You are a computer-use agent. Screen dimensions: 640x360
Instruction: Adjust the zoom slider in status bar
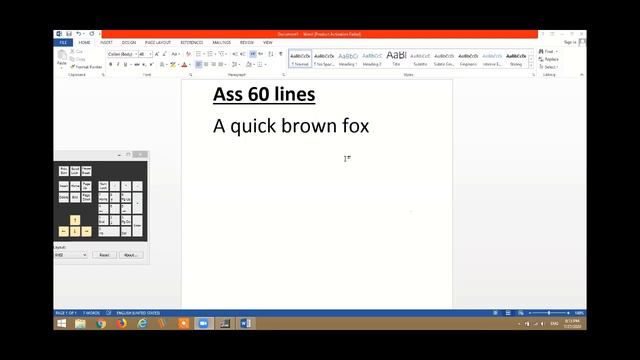549,313
